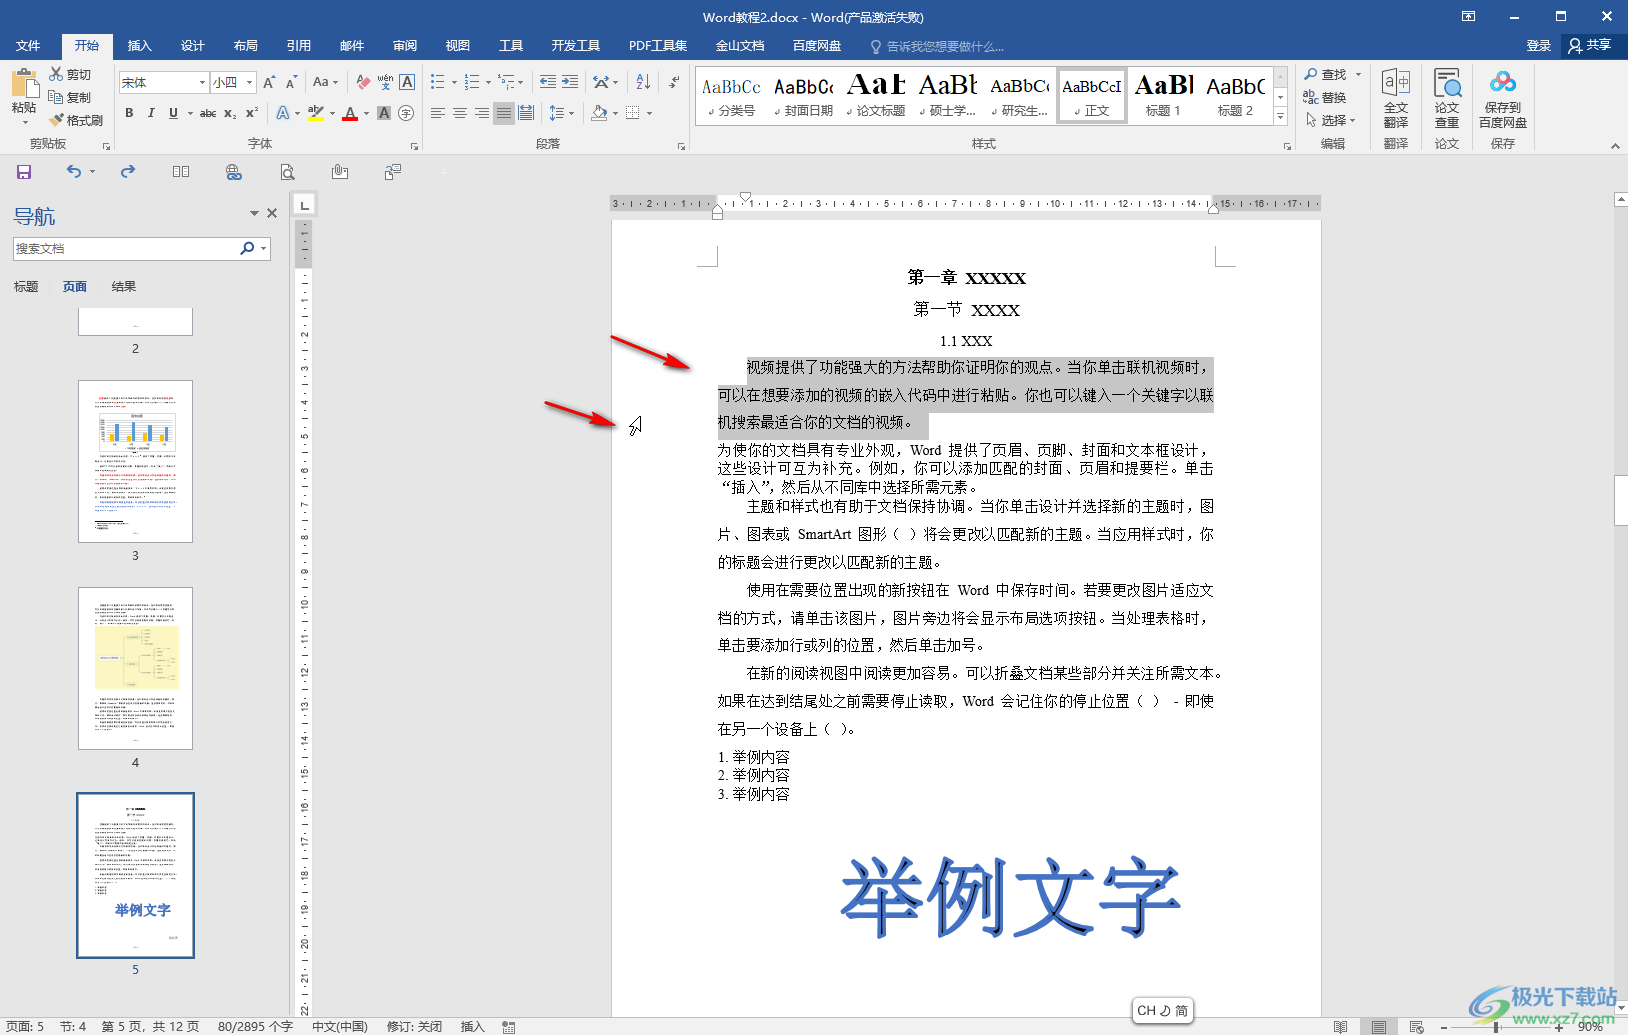
Task: Click the Copy (复制) icon
Action: coord(56,97)
